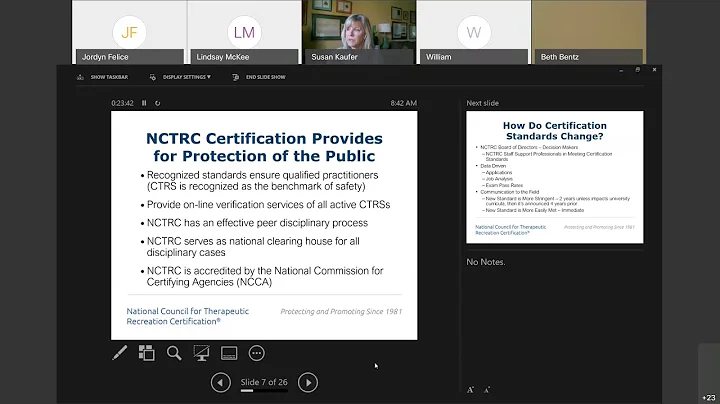Select Jordyn Felice participant tile
The width and height of the screenshot is (720, 404).
pos(129,32)
